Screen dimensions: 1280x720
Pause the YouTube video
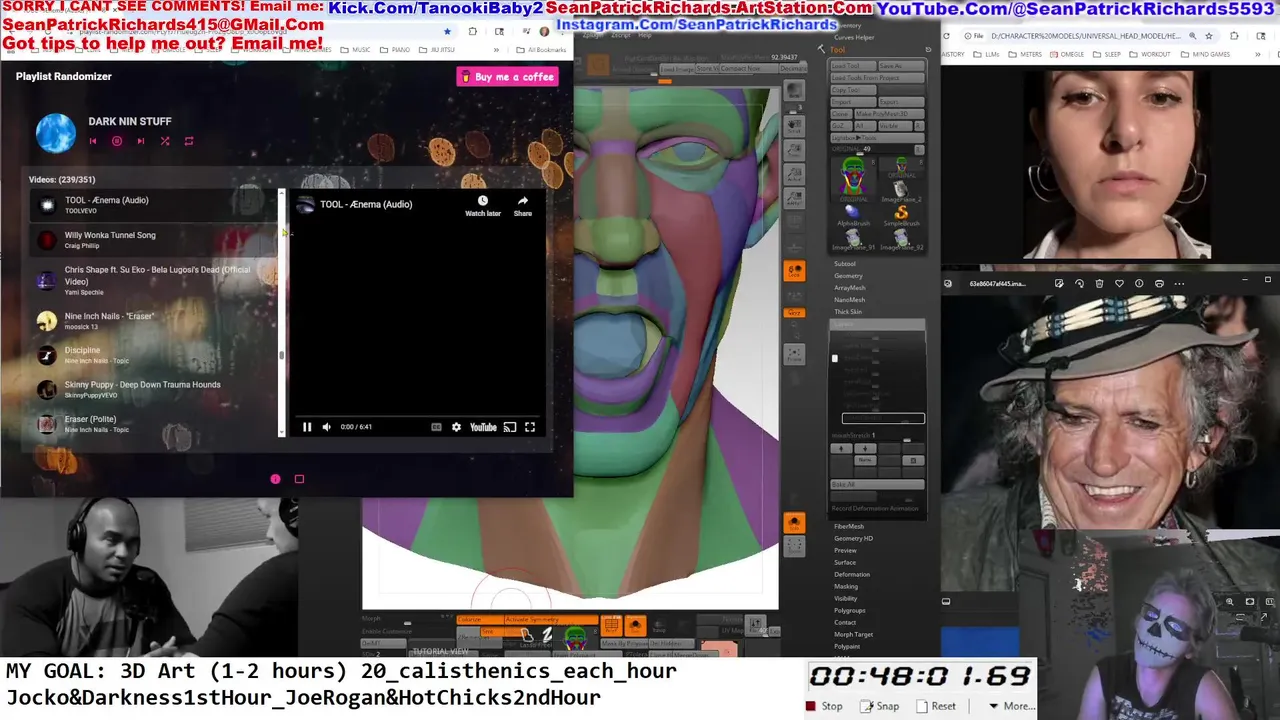307,427
